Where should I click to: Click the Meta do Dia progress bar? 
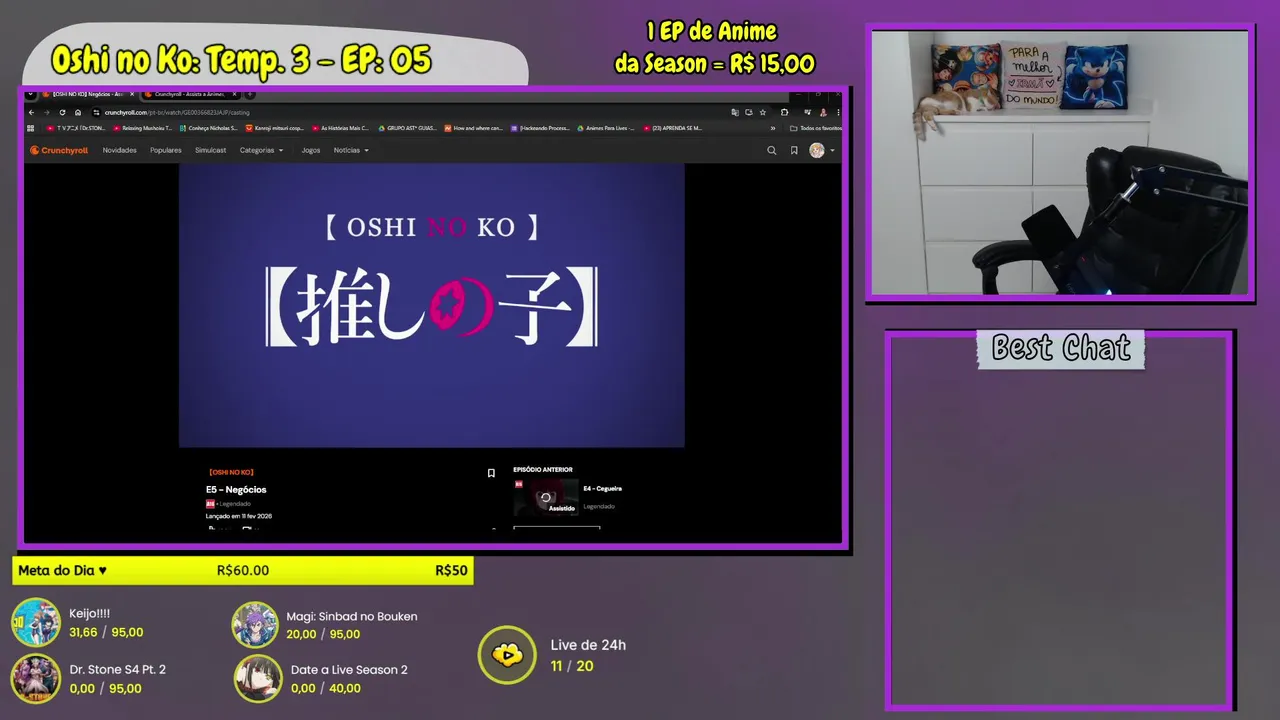click(x=243, y=571)
